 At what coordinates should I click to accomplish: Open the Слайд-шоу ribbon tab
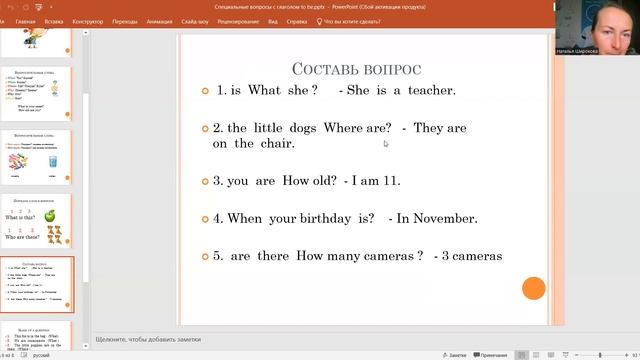[195, 22]
